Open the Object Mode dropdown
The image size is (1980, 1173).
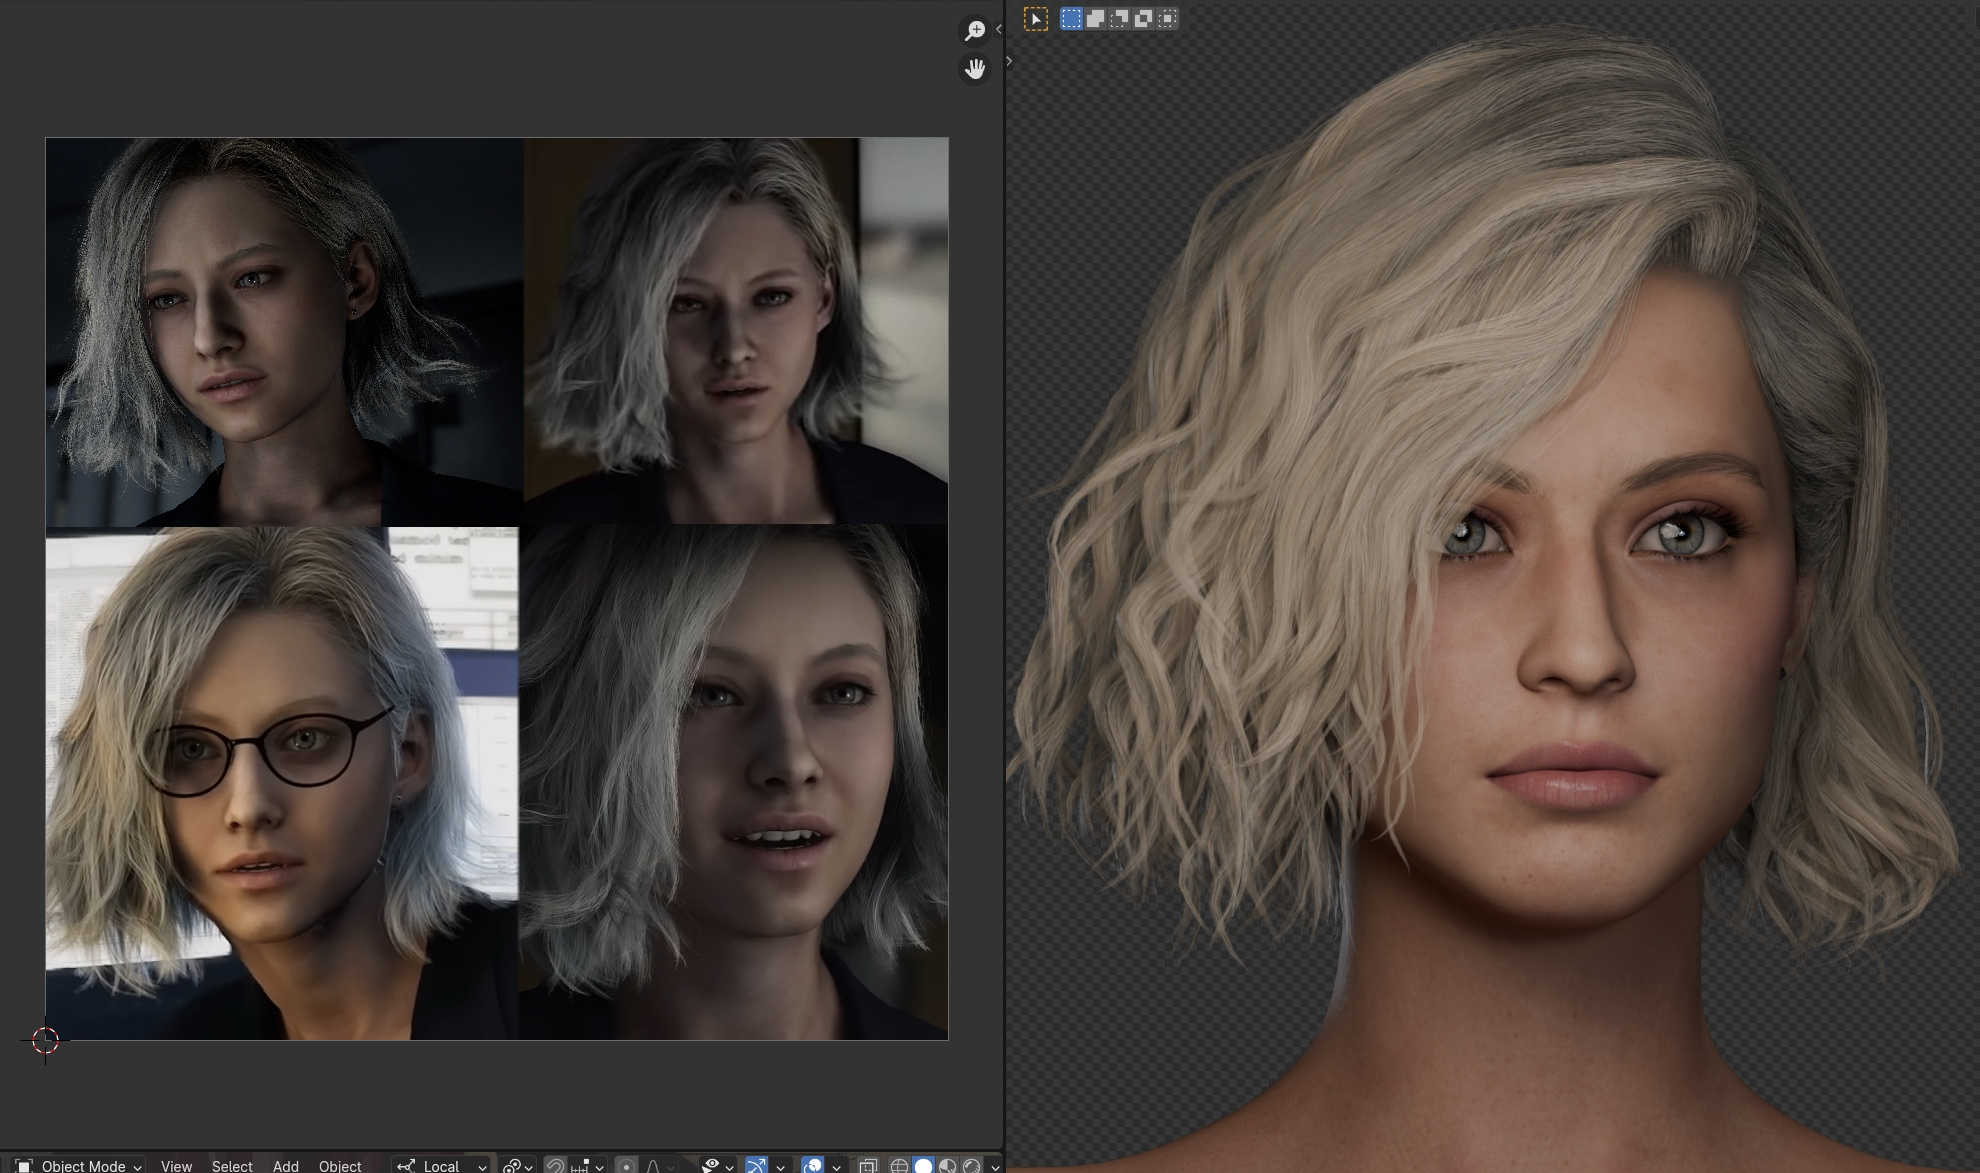coord(78,1166)
